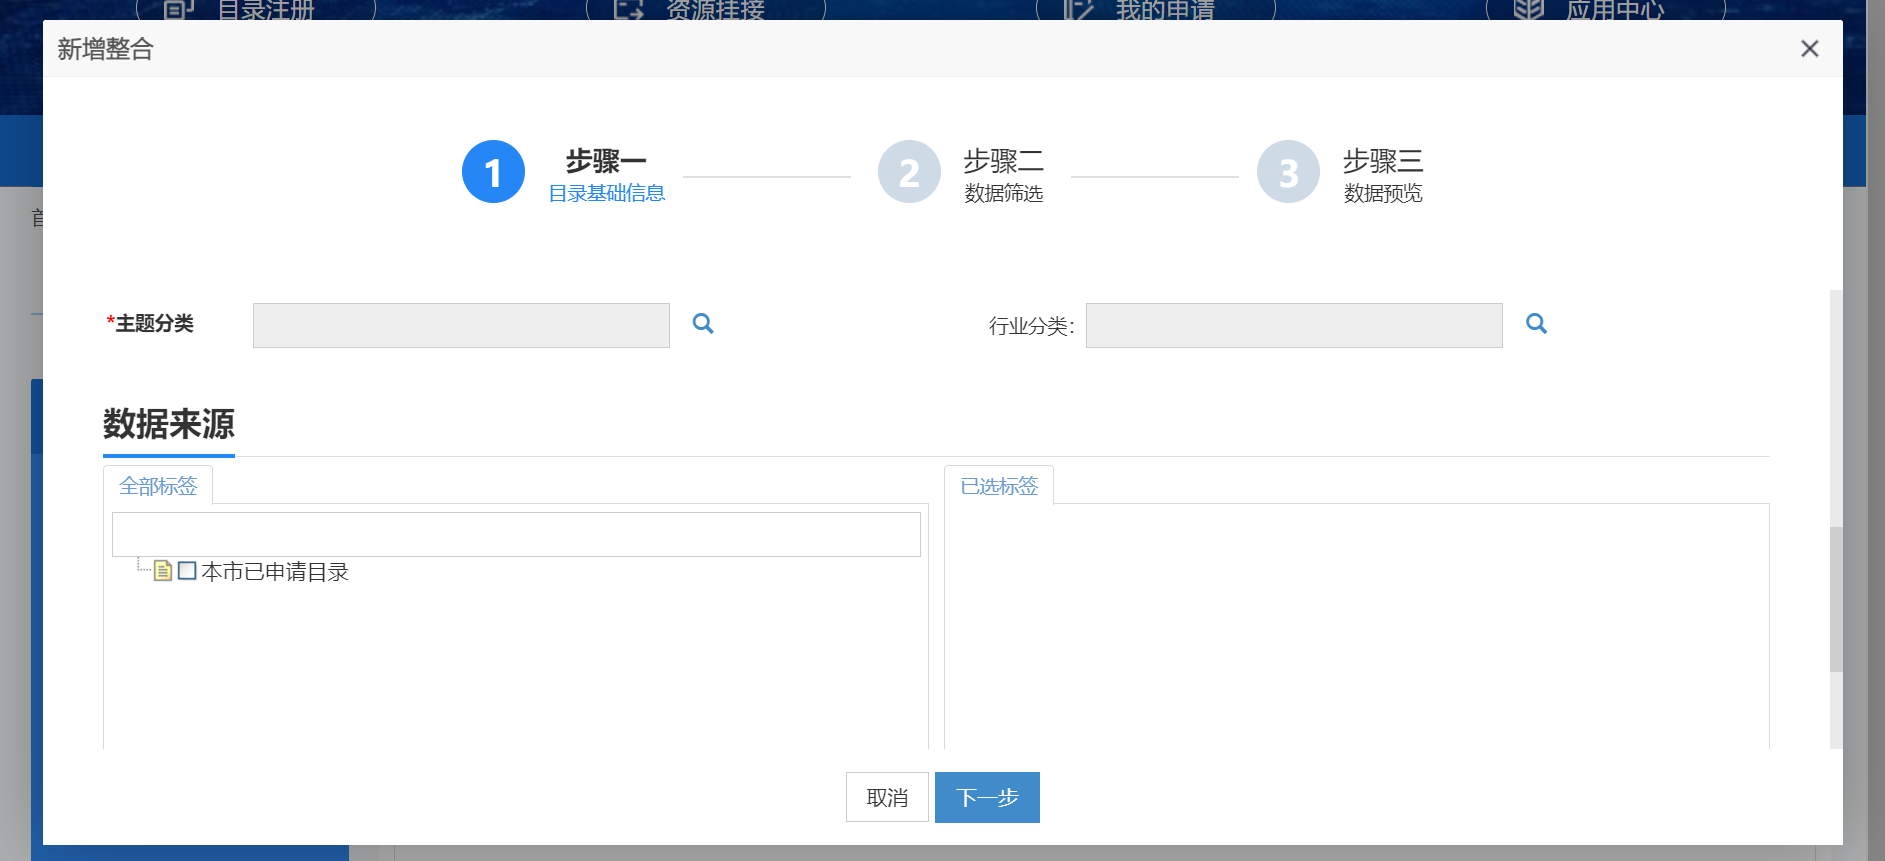
Task: Click step 1 circle 步骤一
Action: 493,172
